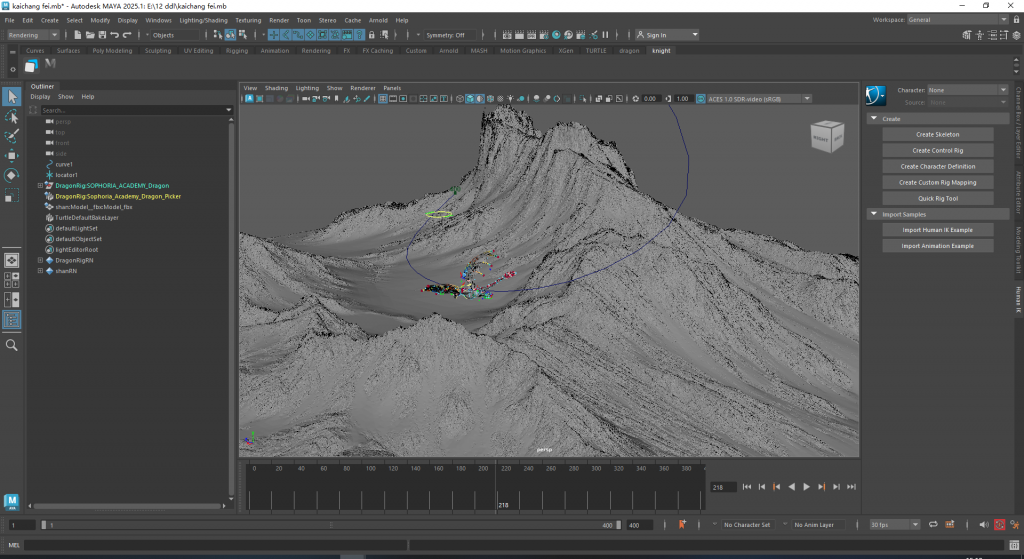Screen dimensions: 1024x559
Task: Click the Save scene icon
Action: [100, 35]
